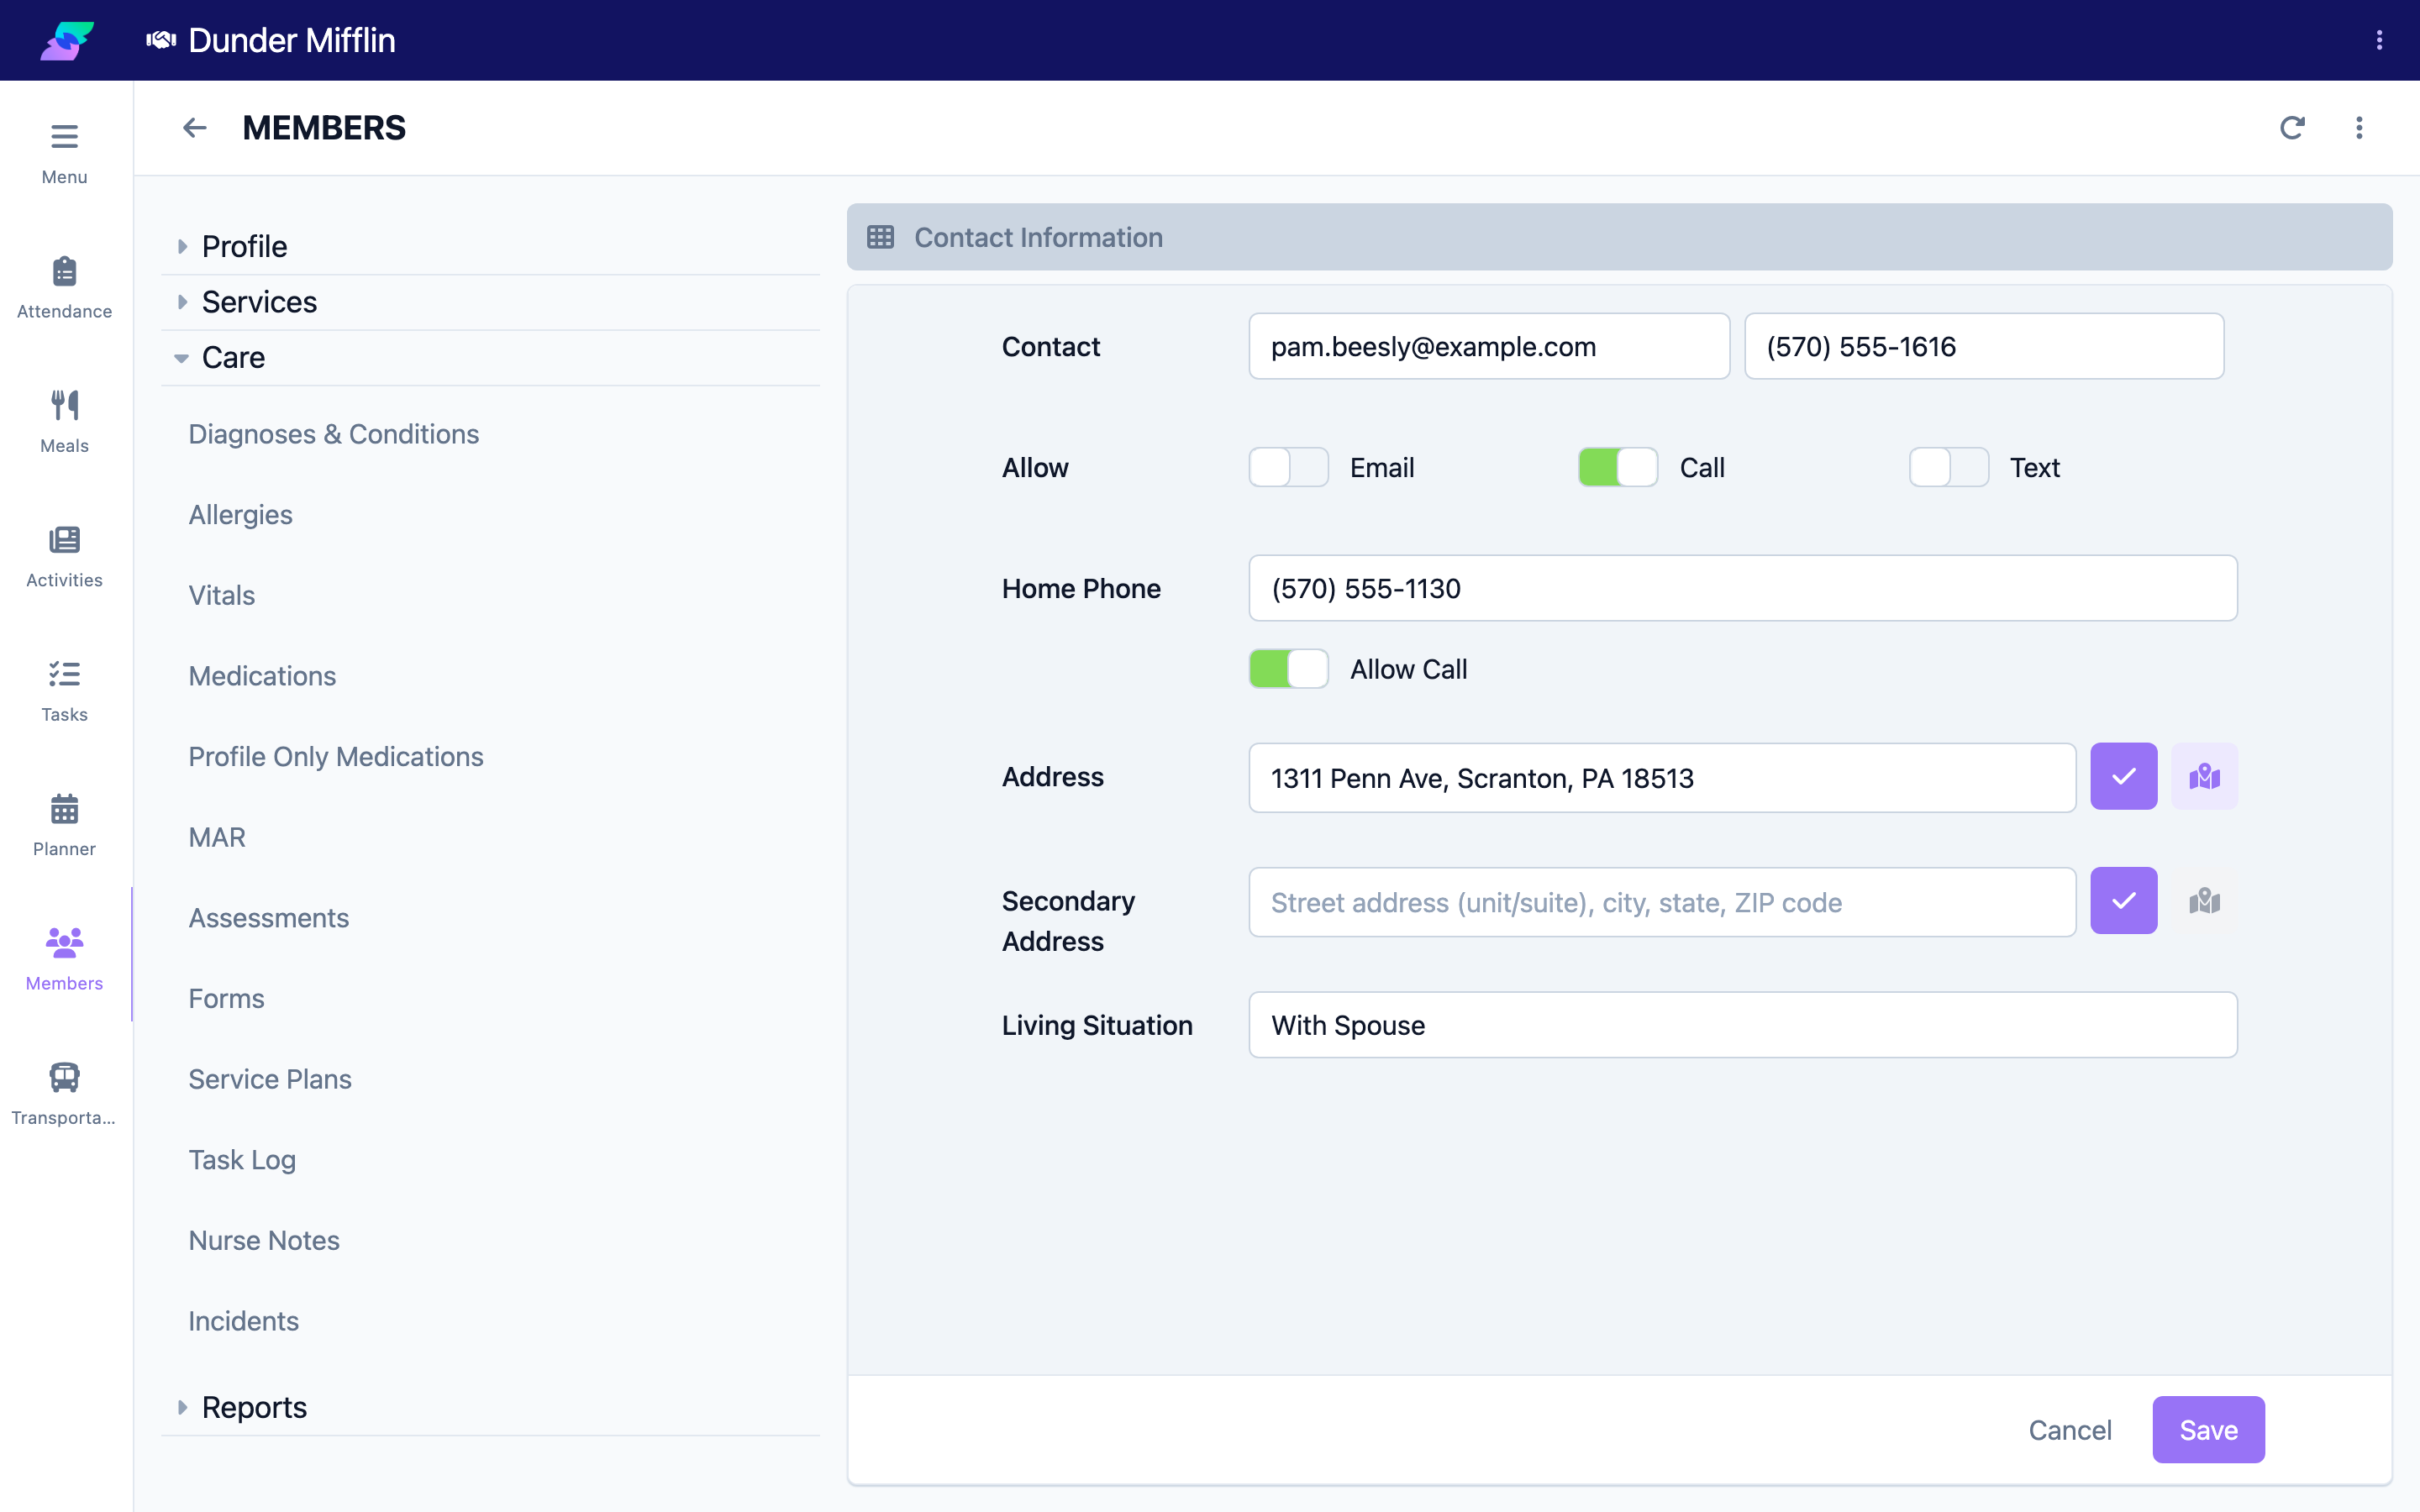Edit the Living Situation field
This screenshot has height=1512, width=2420.
[x=1743, y=1025]
